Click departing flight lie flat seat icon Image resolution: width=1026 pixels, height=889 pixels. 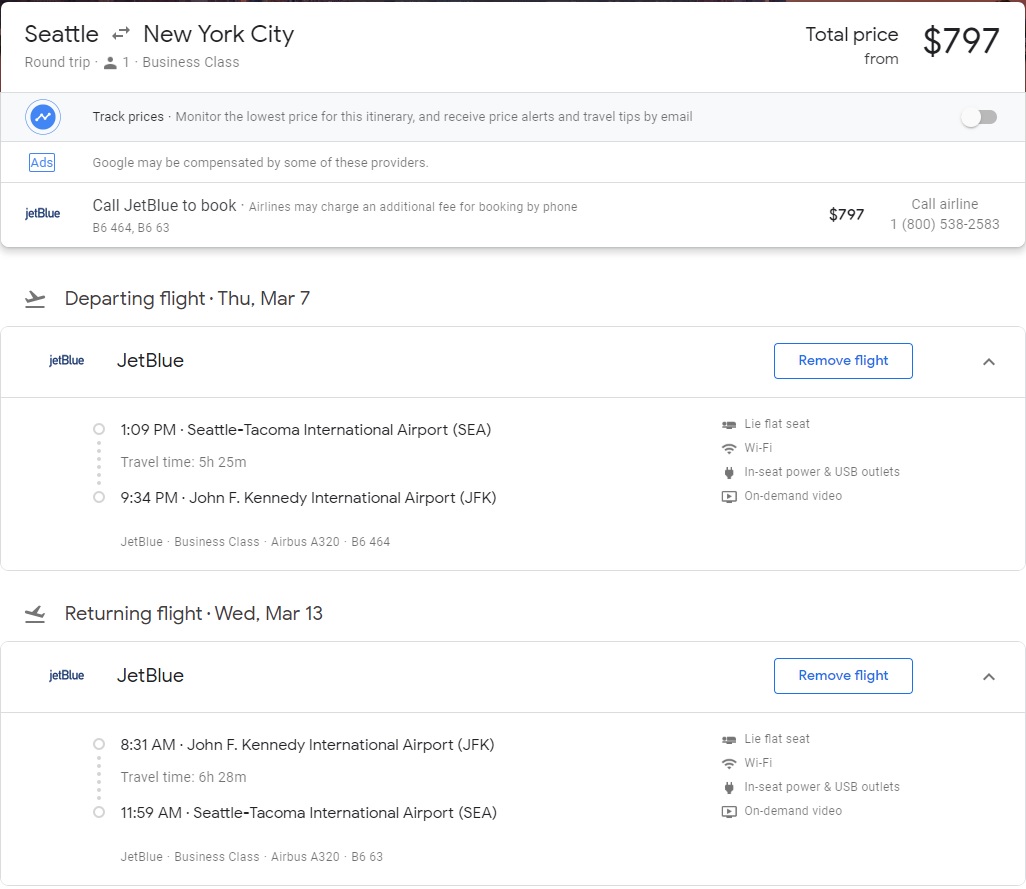[729, 424]
